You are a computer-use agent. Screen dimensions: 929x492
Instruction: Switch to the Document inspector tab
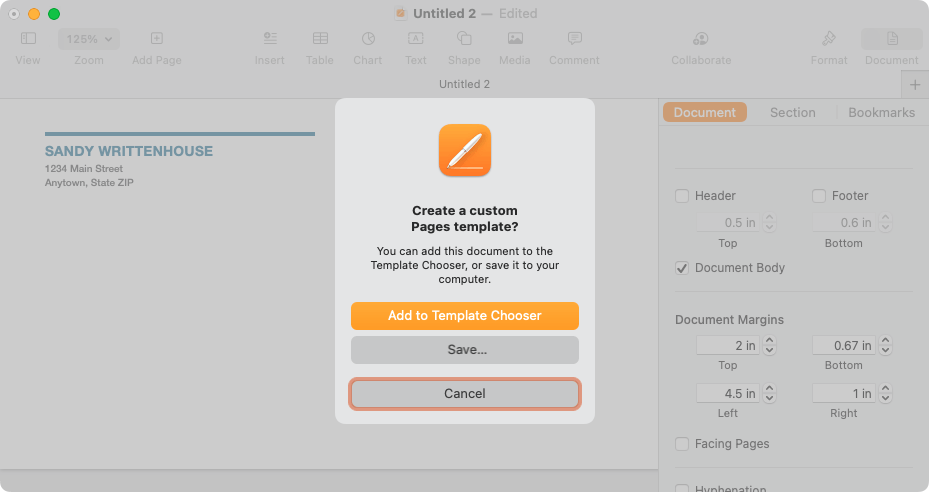coord(704,112)
